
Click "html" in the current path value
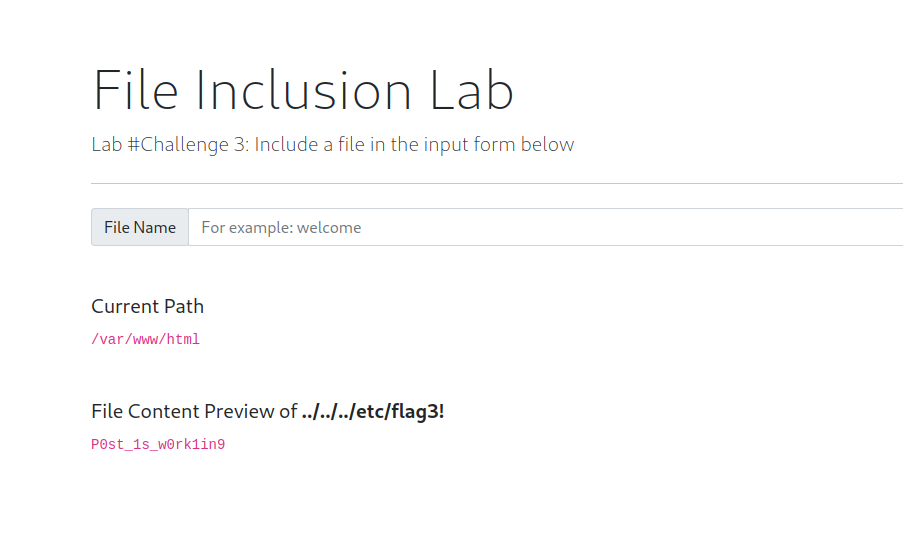(x=183, y=339)
